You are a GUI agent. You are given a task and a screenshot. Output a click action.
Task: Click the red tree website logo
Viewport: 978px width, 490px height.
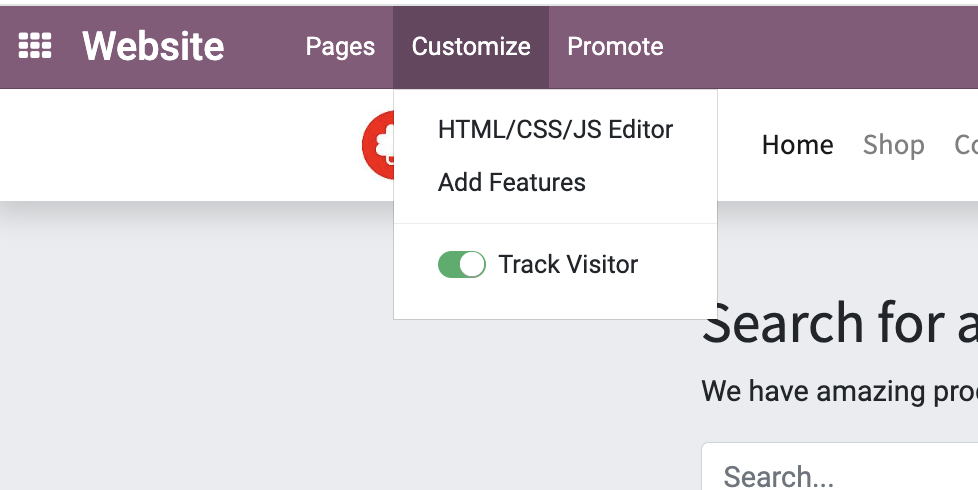tap(377, 145)
